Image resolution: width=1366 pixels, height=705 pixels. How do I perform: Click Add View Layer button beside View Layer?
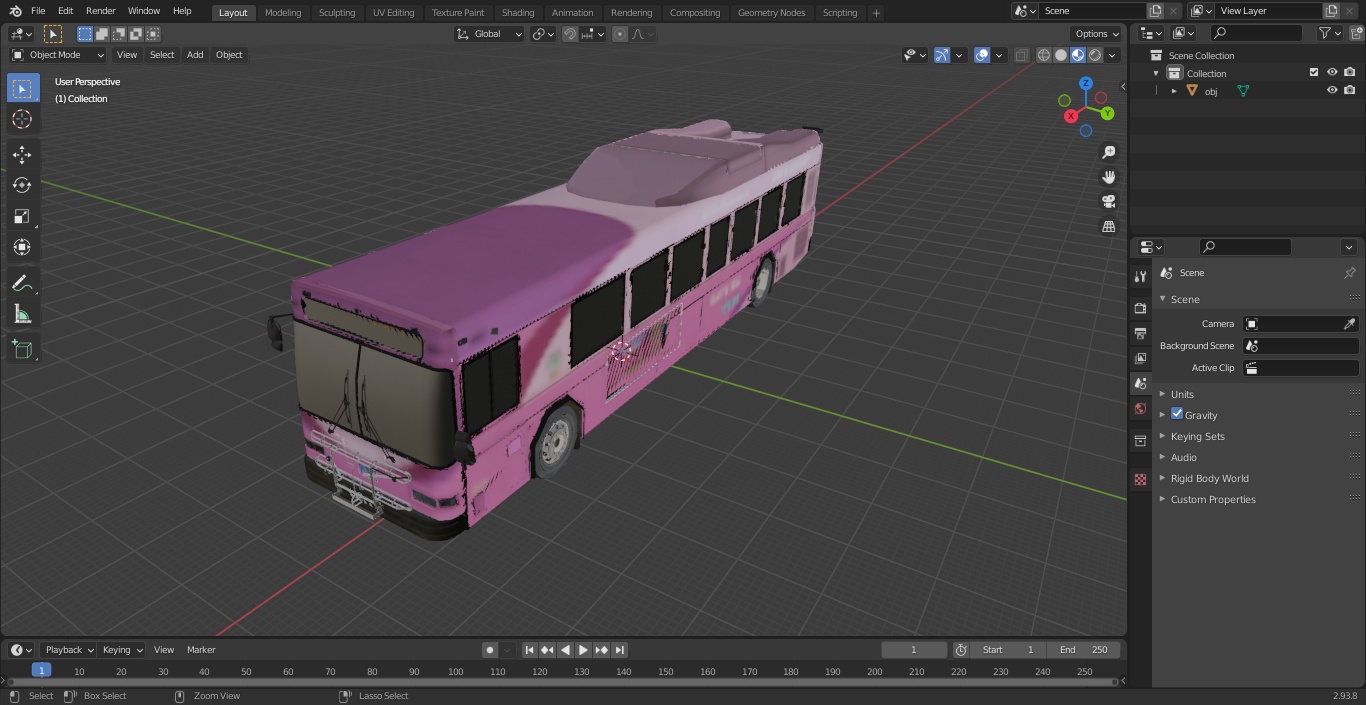[1331, 11]
